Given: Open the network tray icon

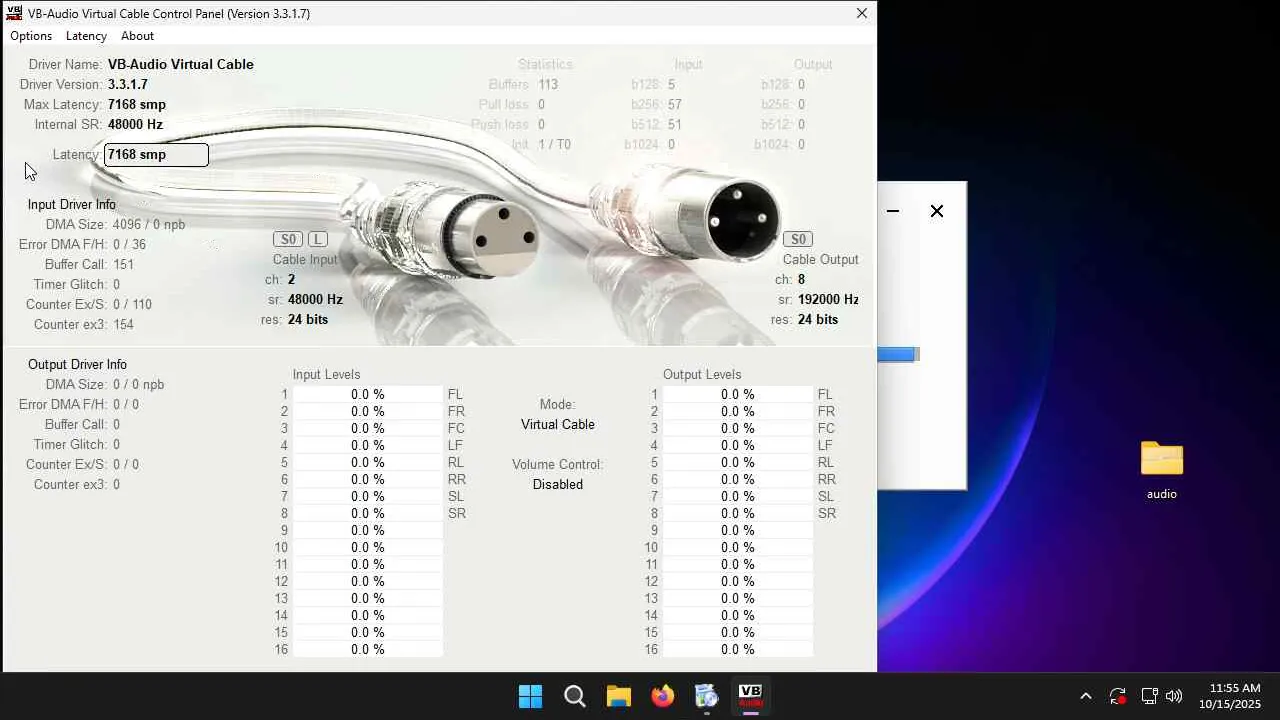Looking at the screenshot, I should pyautogui.click(x=1149, y=696).
